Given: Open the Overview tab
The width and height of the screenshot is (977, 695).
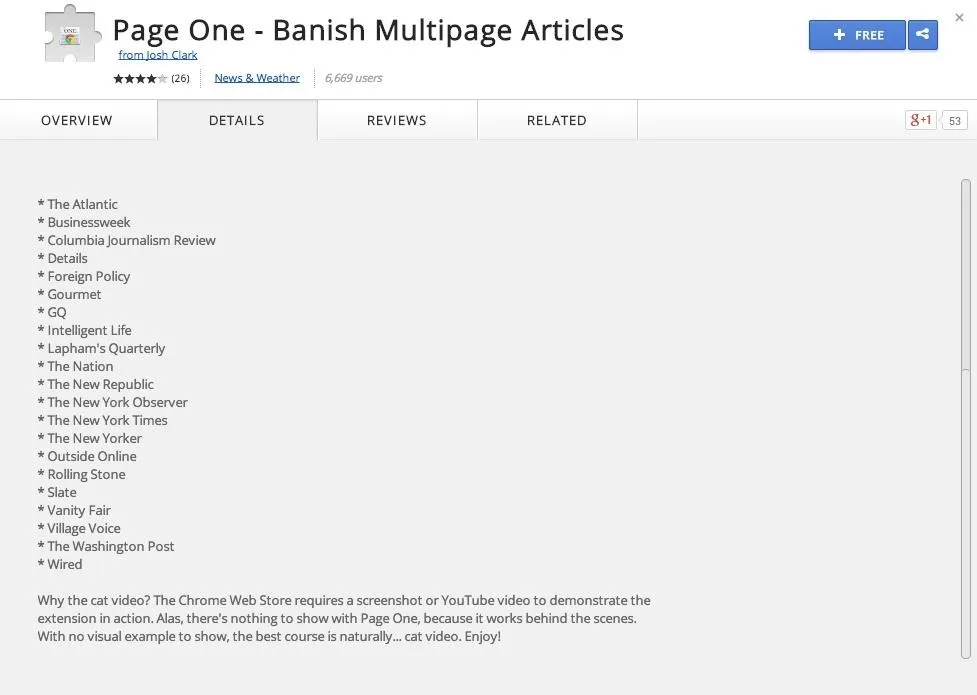Looking at the screenshot, I should tap(77, 120).
